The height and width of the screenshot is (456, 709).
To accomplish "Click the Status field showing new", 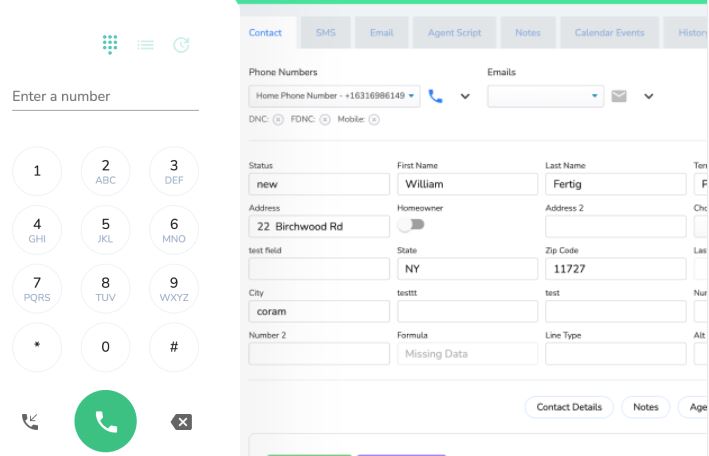I will (x=319, y=184).
